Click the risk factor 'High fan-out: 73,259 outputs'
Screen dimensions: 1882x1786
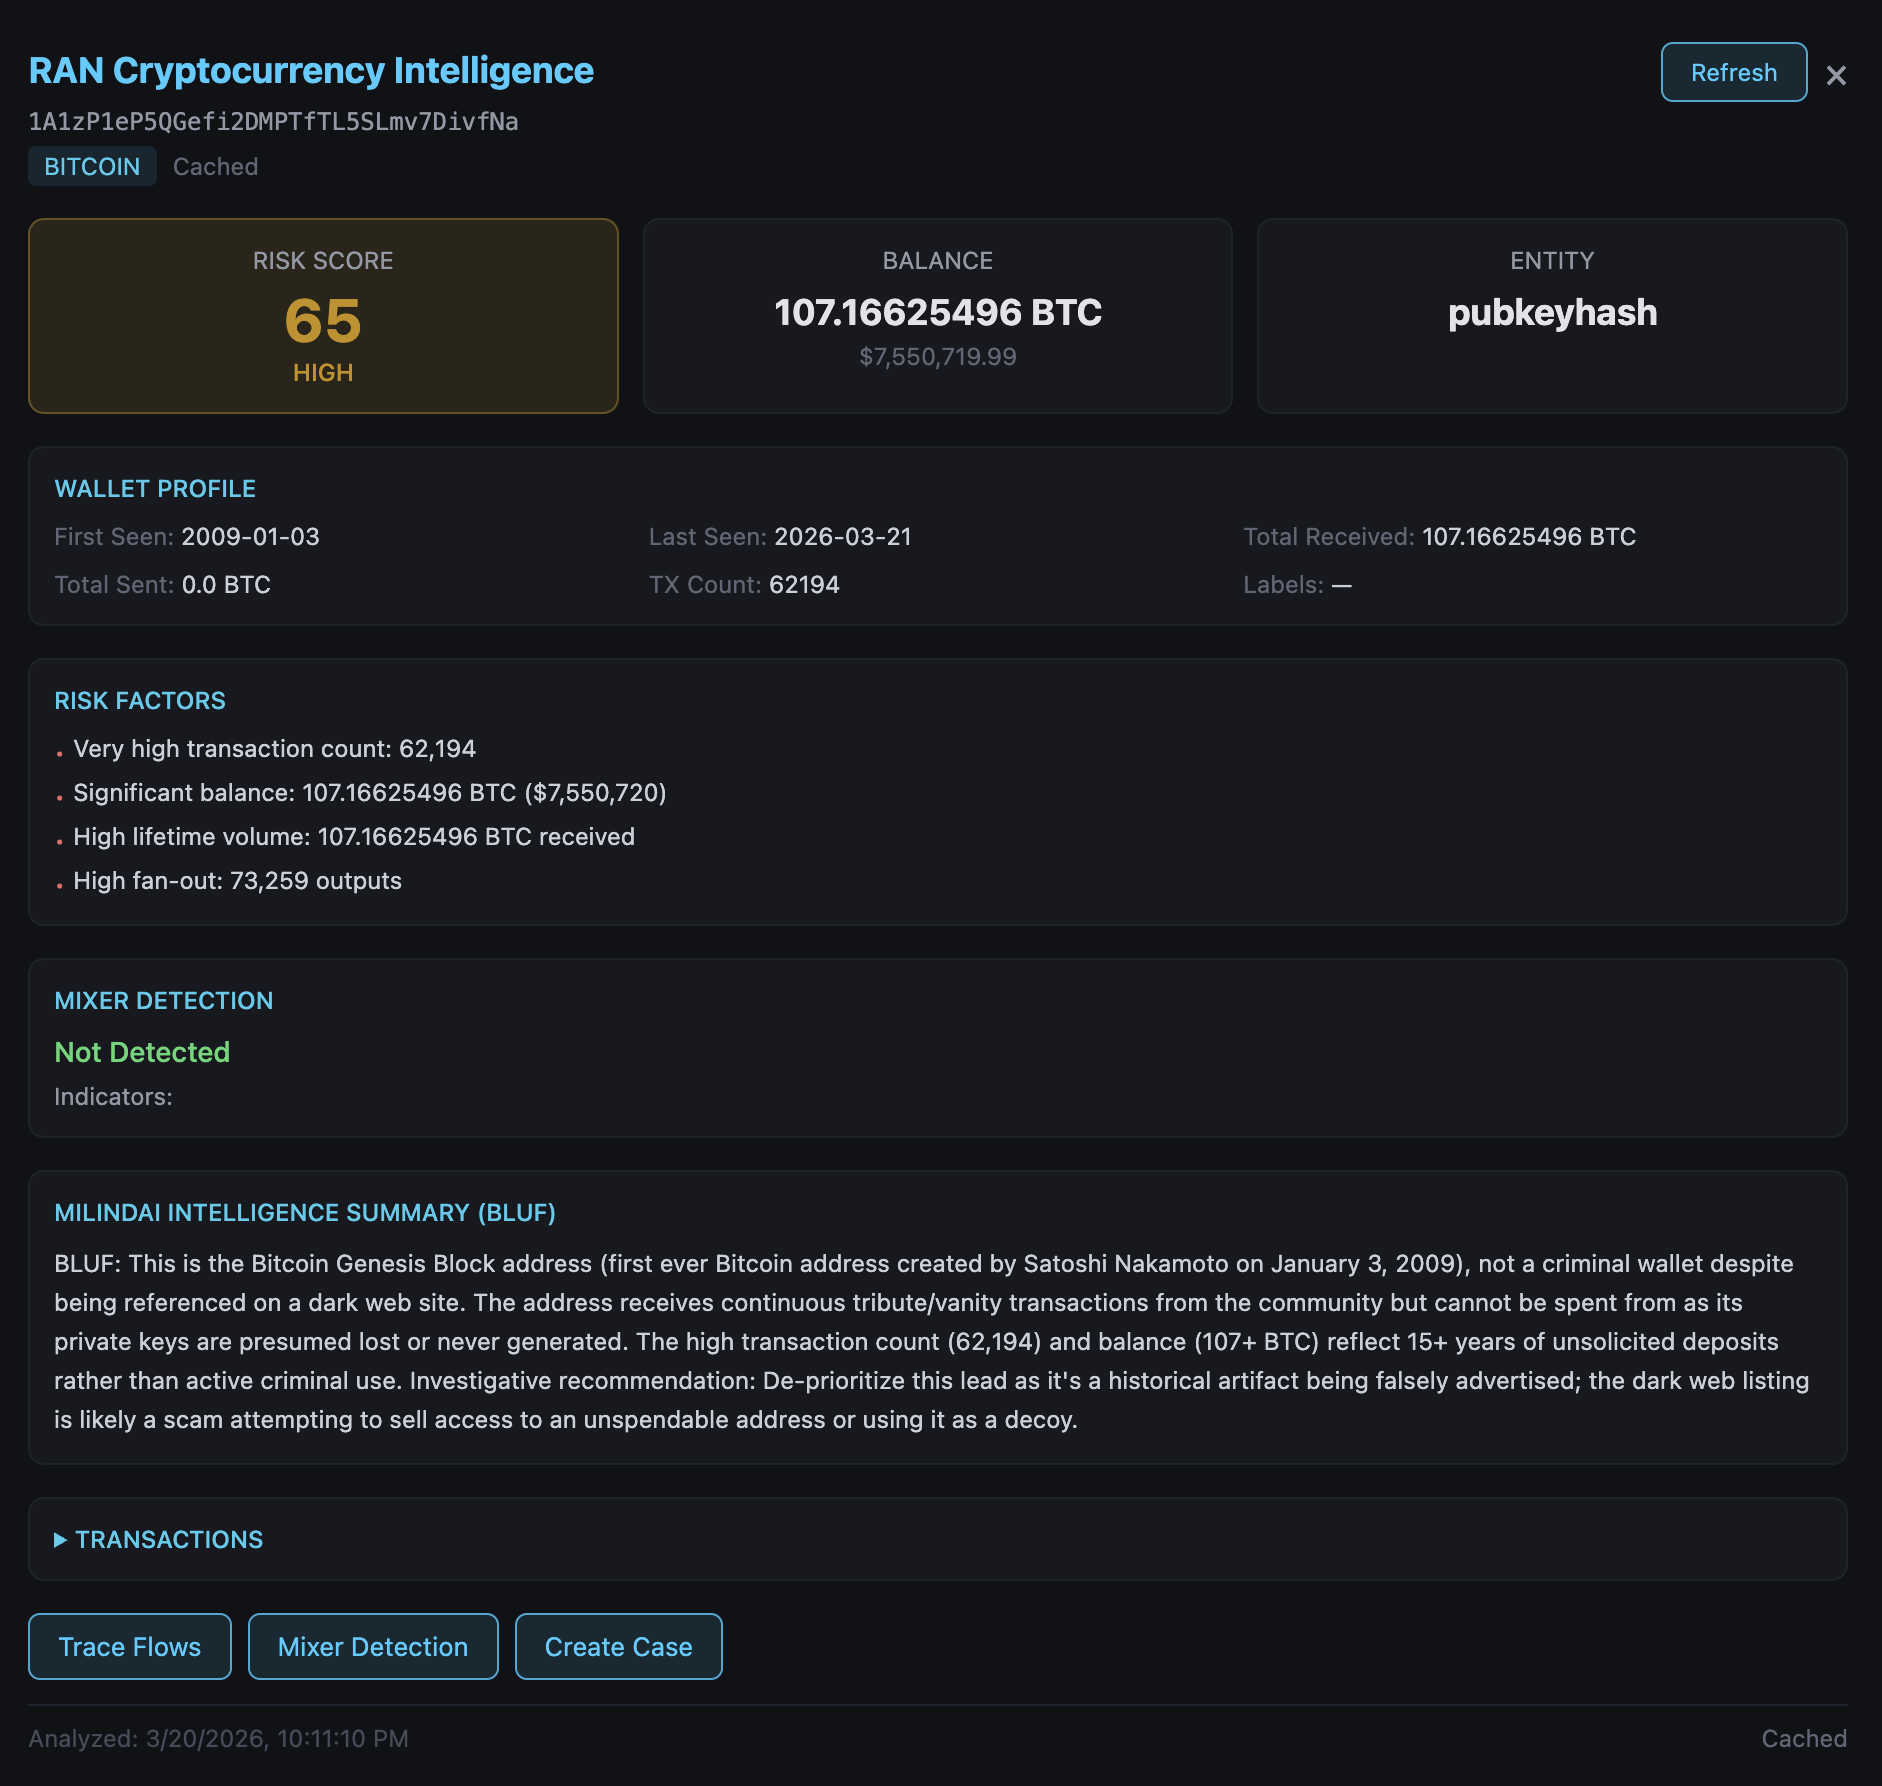pos(237,881)
